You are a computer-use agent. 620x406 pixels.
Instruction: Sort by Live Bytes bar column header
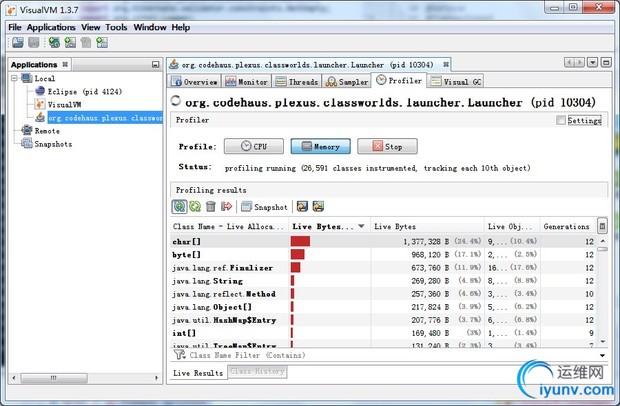point(329,227)
